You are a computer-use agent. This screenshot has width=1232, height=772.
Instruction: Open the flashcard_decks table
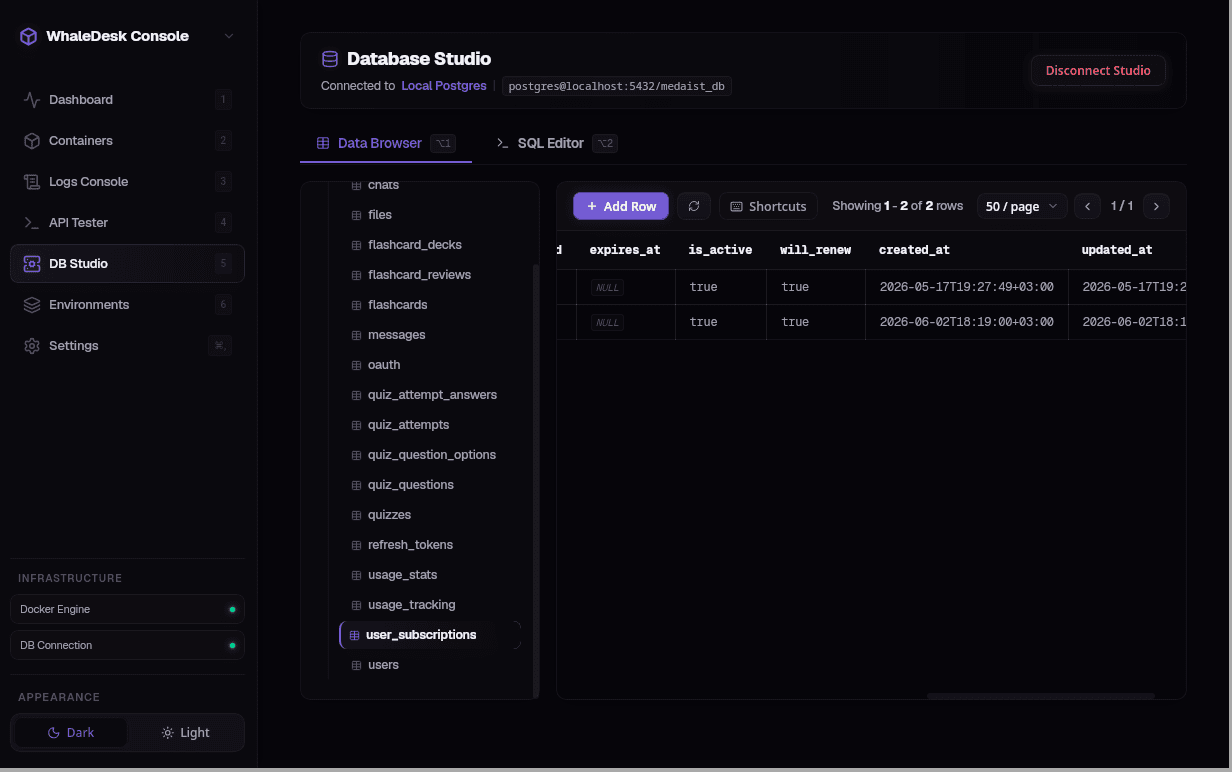click(x=431, y=245)
